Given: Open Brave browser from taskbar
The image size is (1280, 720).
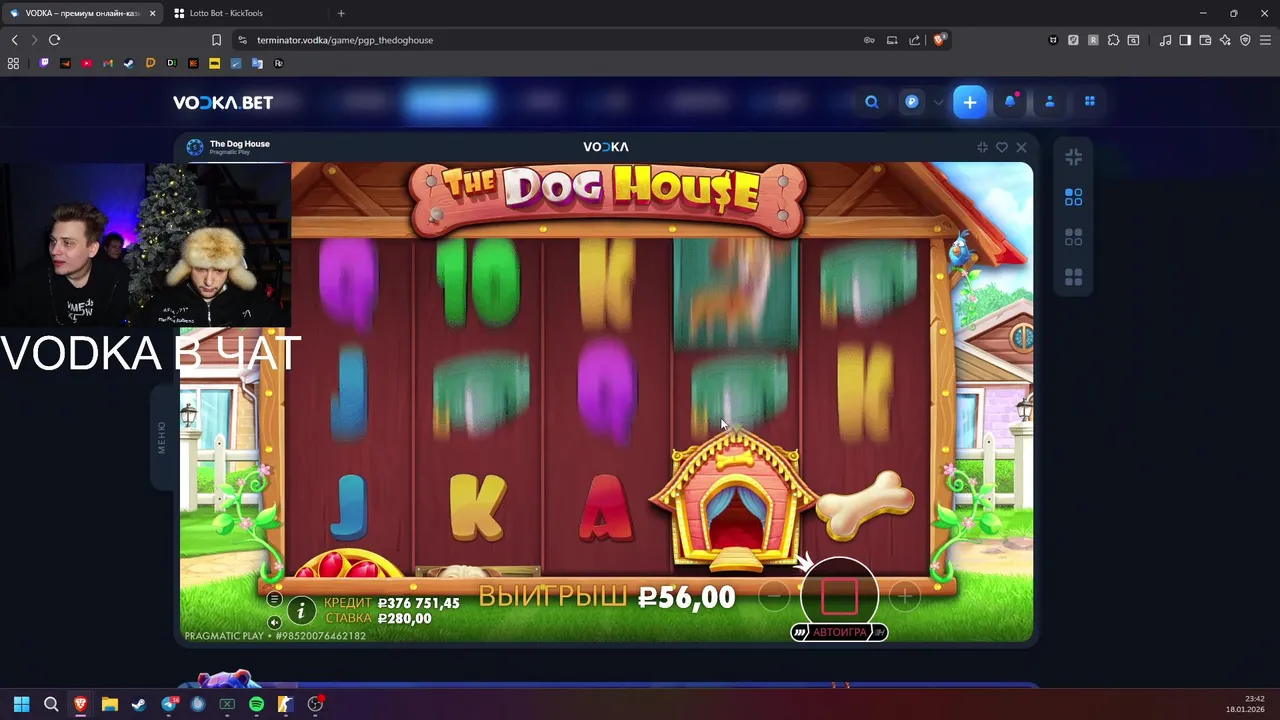Looking at the screenshot, I should (x=80, y=704).
